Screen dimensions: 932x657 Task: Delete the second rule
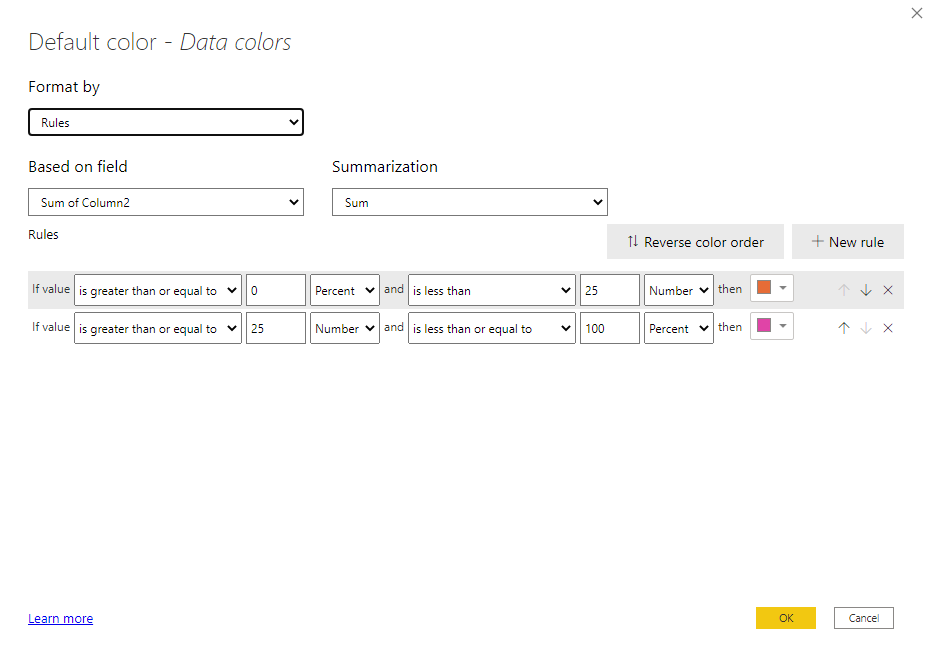pyautogui.click(x=888, y=328)
